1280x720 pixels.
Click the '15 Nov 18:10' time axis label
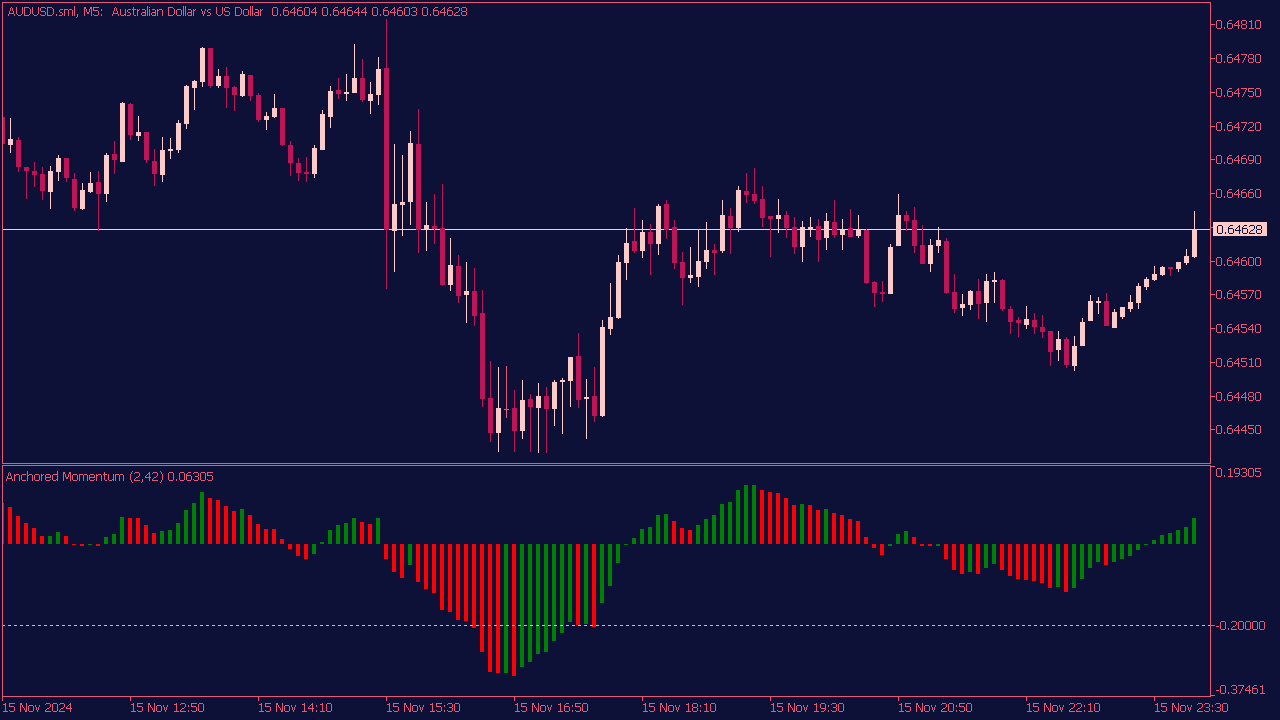click(679, 707)
